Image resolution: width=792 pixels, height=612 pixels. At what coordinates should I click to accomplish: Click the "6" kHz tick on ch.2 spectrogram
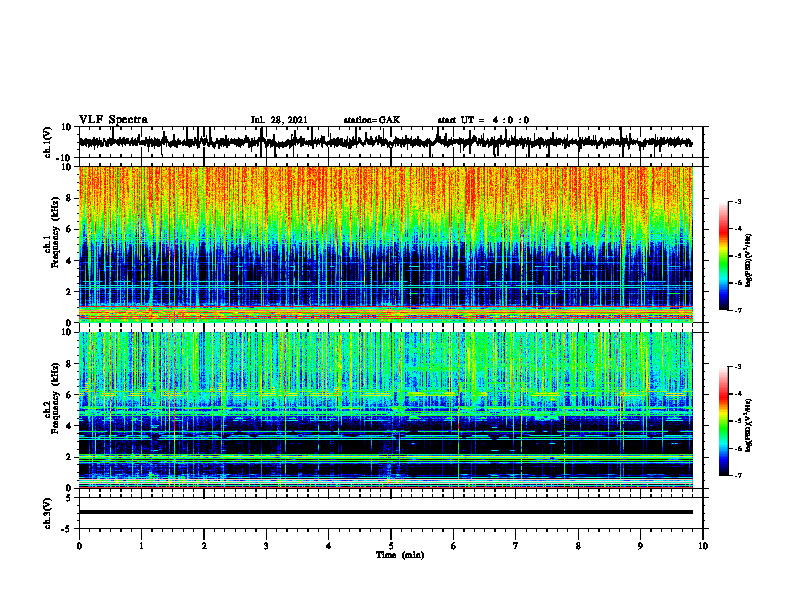pyautogui.click(x=69, y=395)
